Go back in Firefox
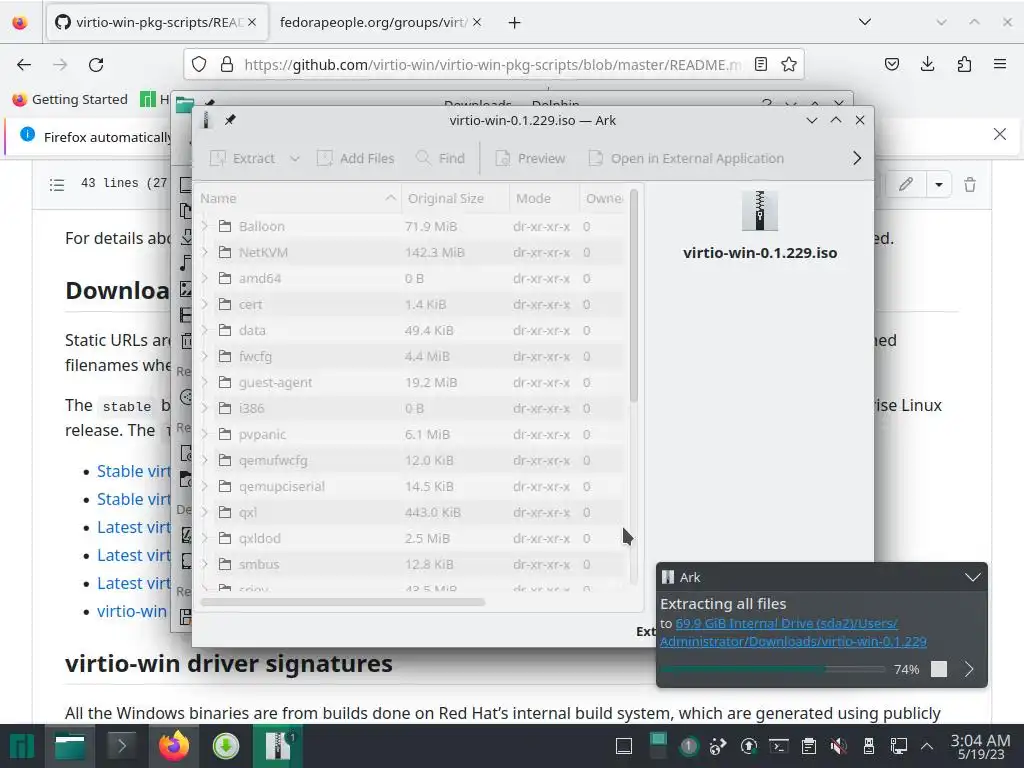This screenshot has width=1024, height=768. (24, 65)
